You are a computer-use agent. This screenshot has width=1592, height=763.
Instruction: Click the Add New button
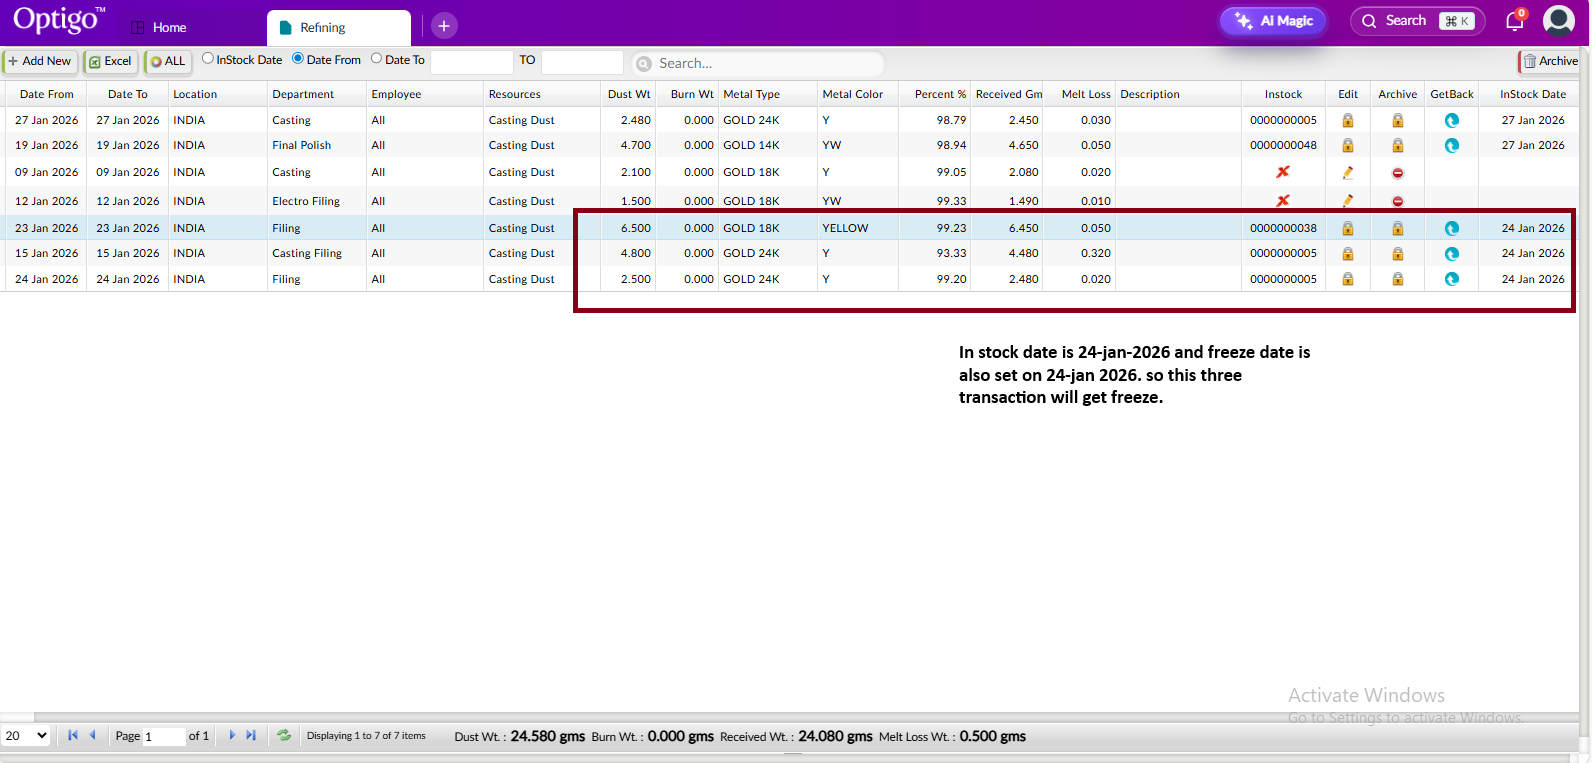(x=40, y=61)
